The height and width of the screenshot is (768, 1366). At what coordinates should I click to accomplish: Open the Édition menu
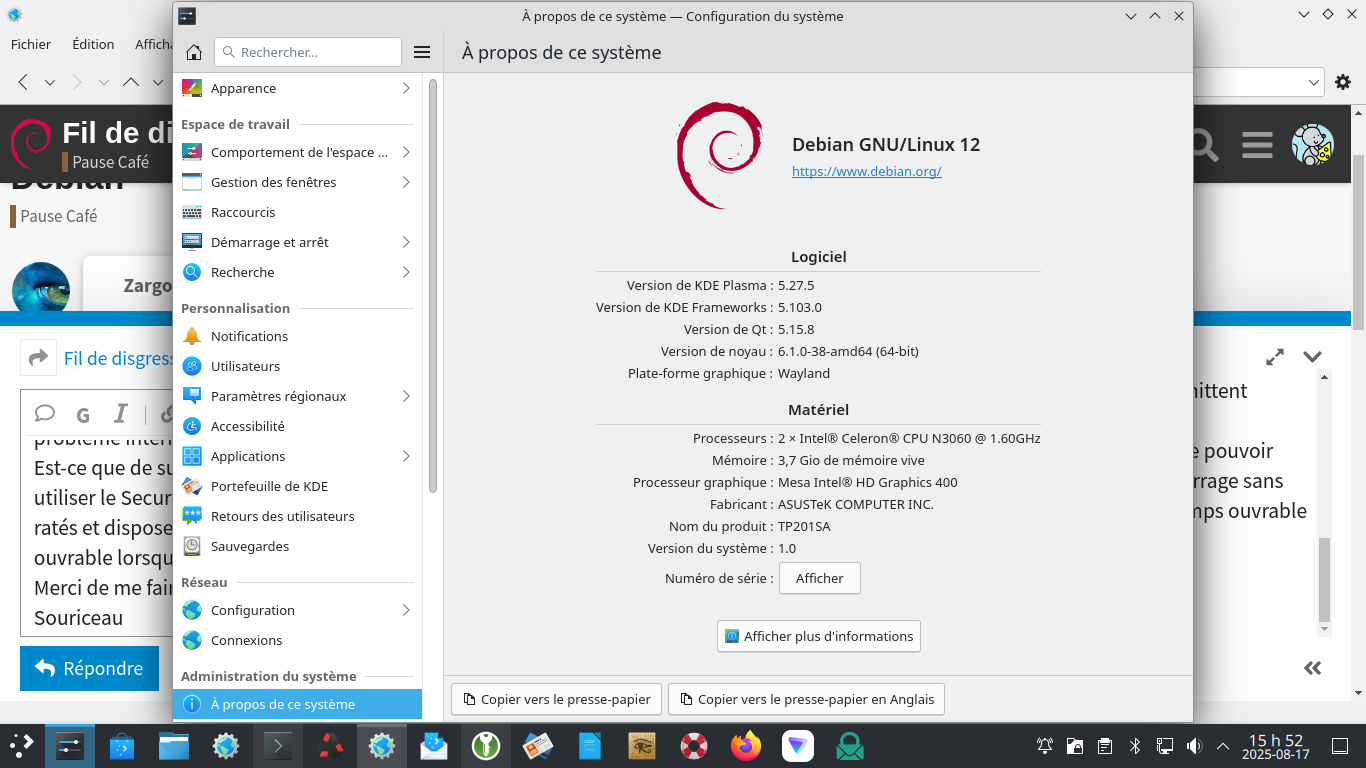coord(93,44)
